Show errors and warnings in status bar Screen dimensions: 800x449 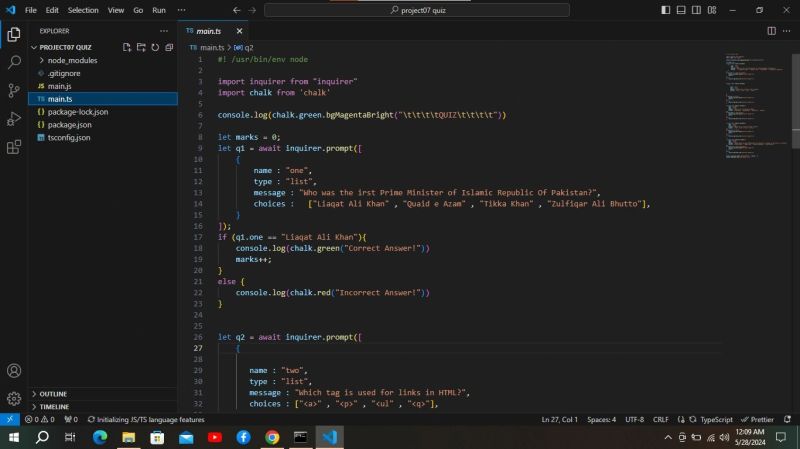(x=39, y=419)
